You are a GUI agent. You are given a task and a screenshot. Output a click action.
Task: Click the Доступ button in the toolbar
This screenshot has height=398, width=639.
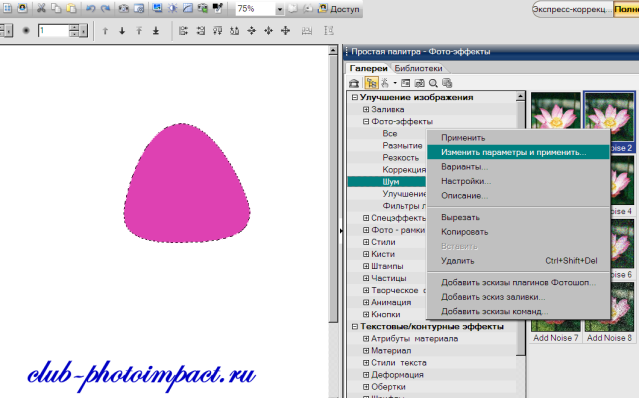[x=339, y=9]
